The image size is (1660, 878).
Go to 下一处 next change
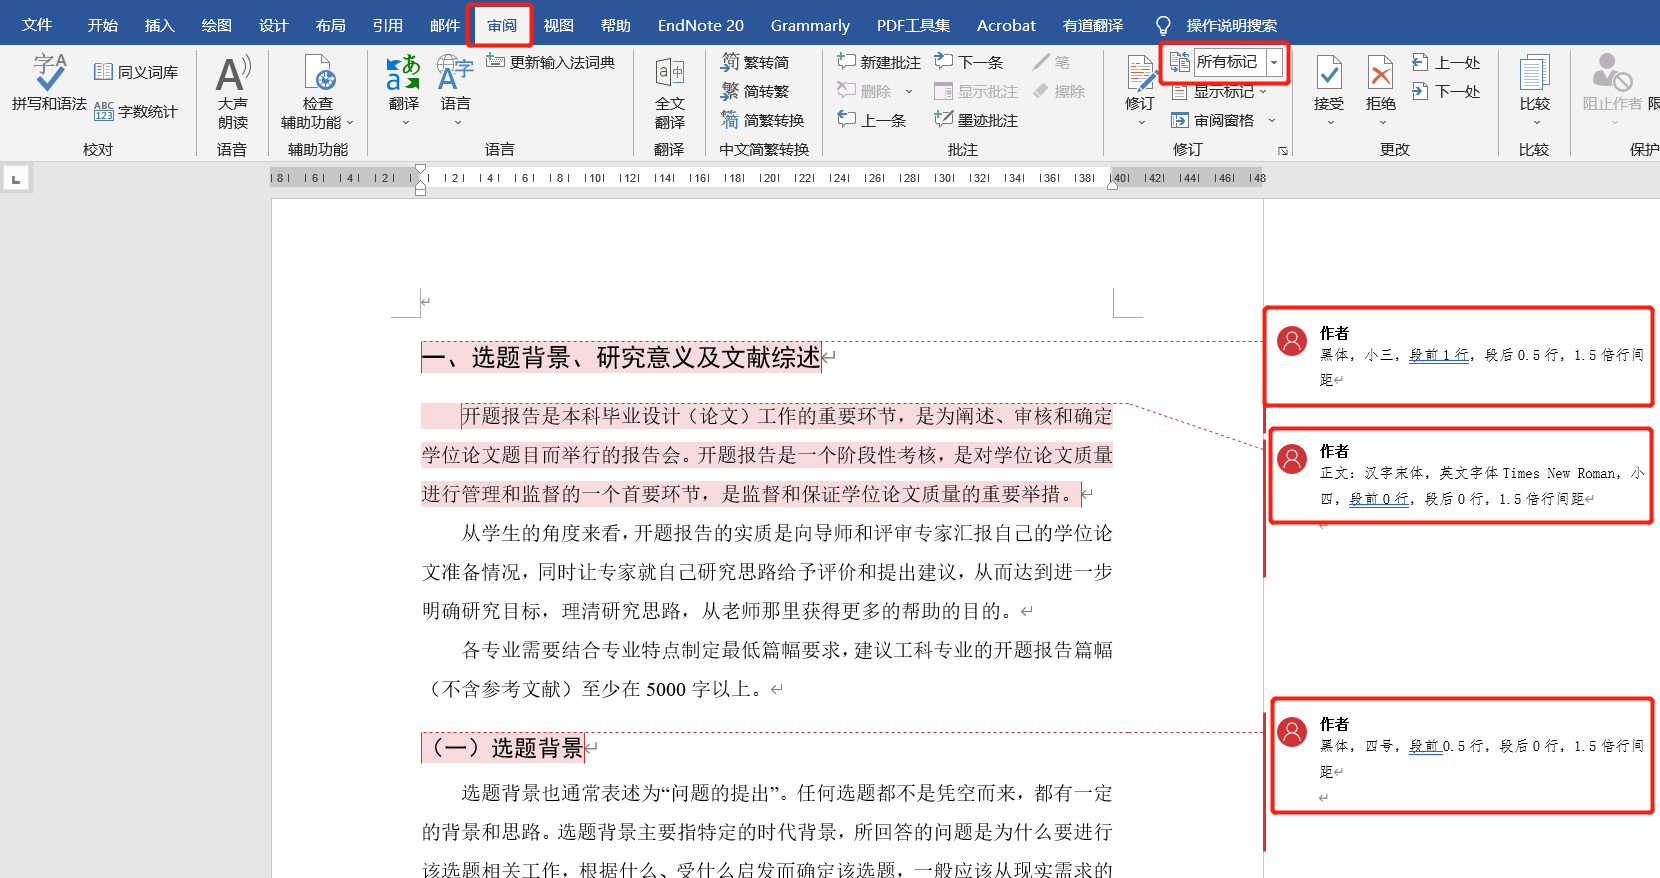tap(1446, 91)
